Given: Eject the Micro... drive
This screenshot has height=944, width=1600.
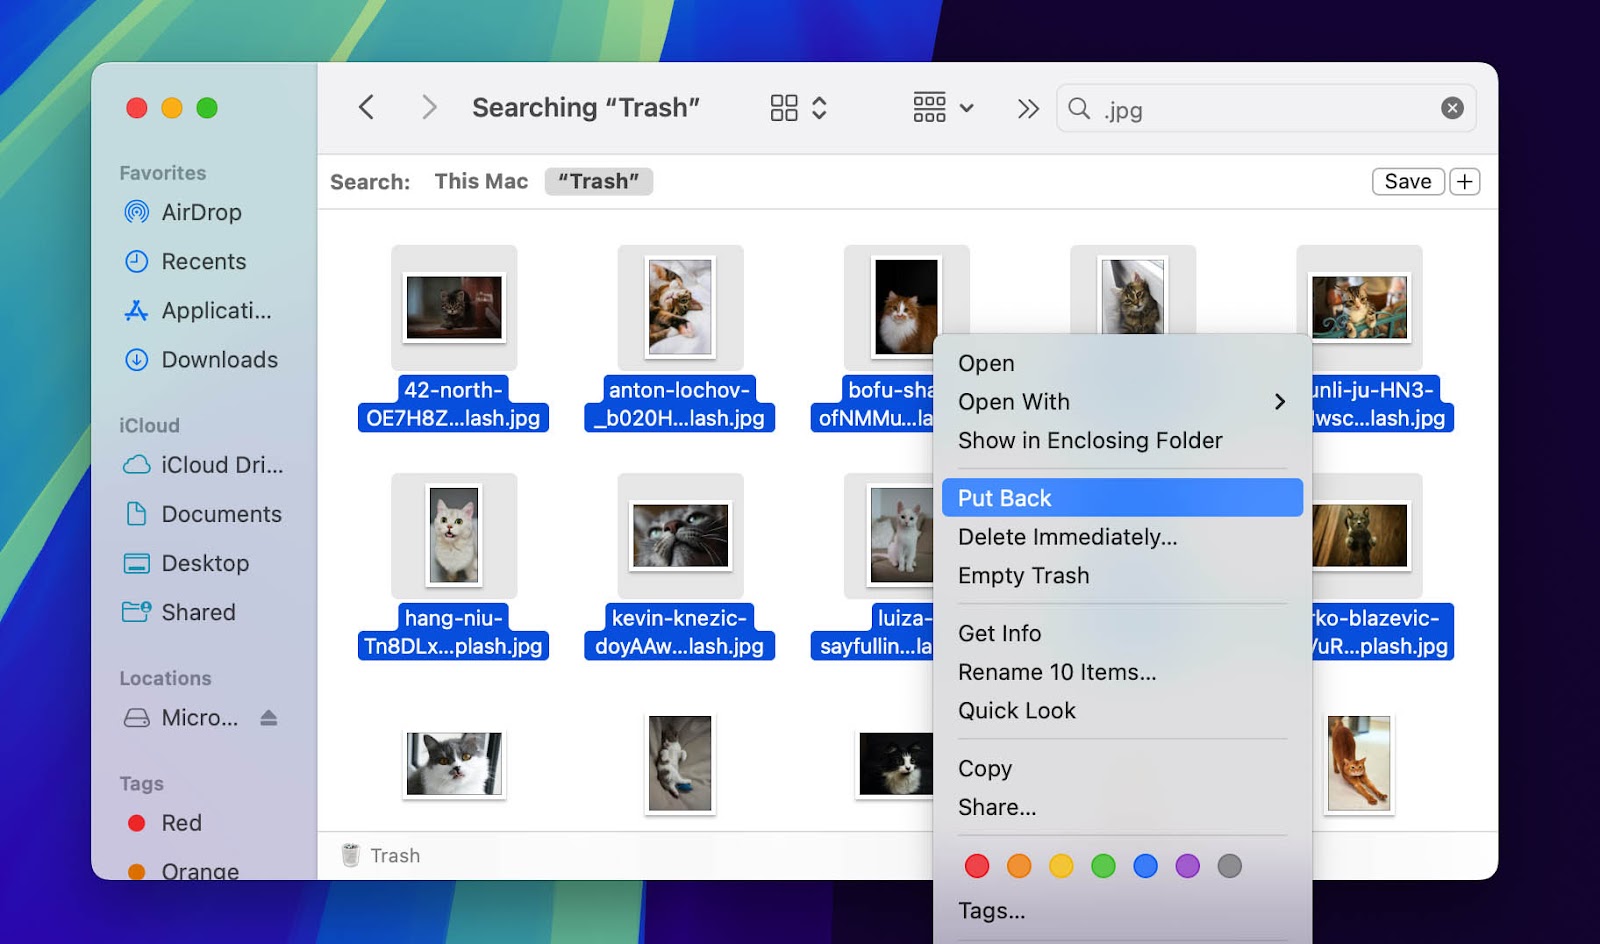Looking at the screenshot, I should click(x=269, y=718).
